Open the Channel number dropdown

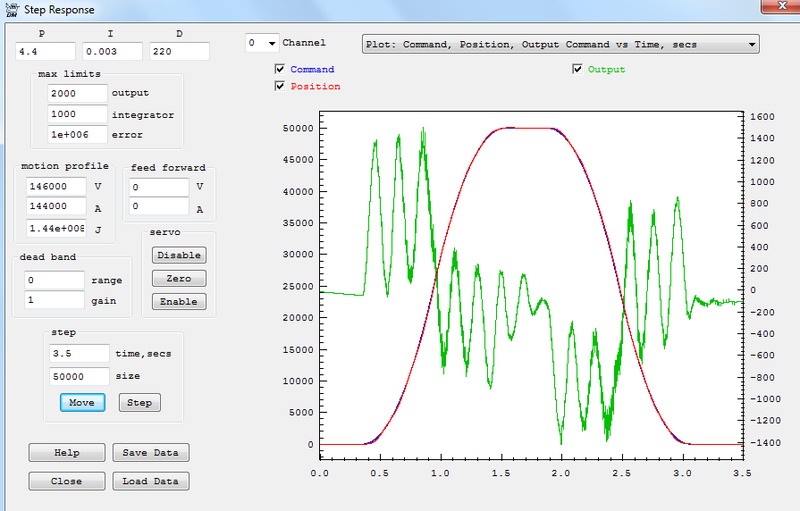(x=271, y=44)
